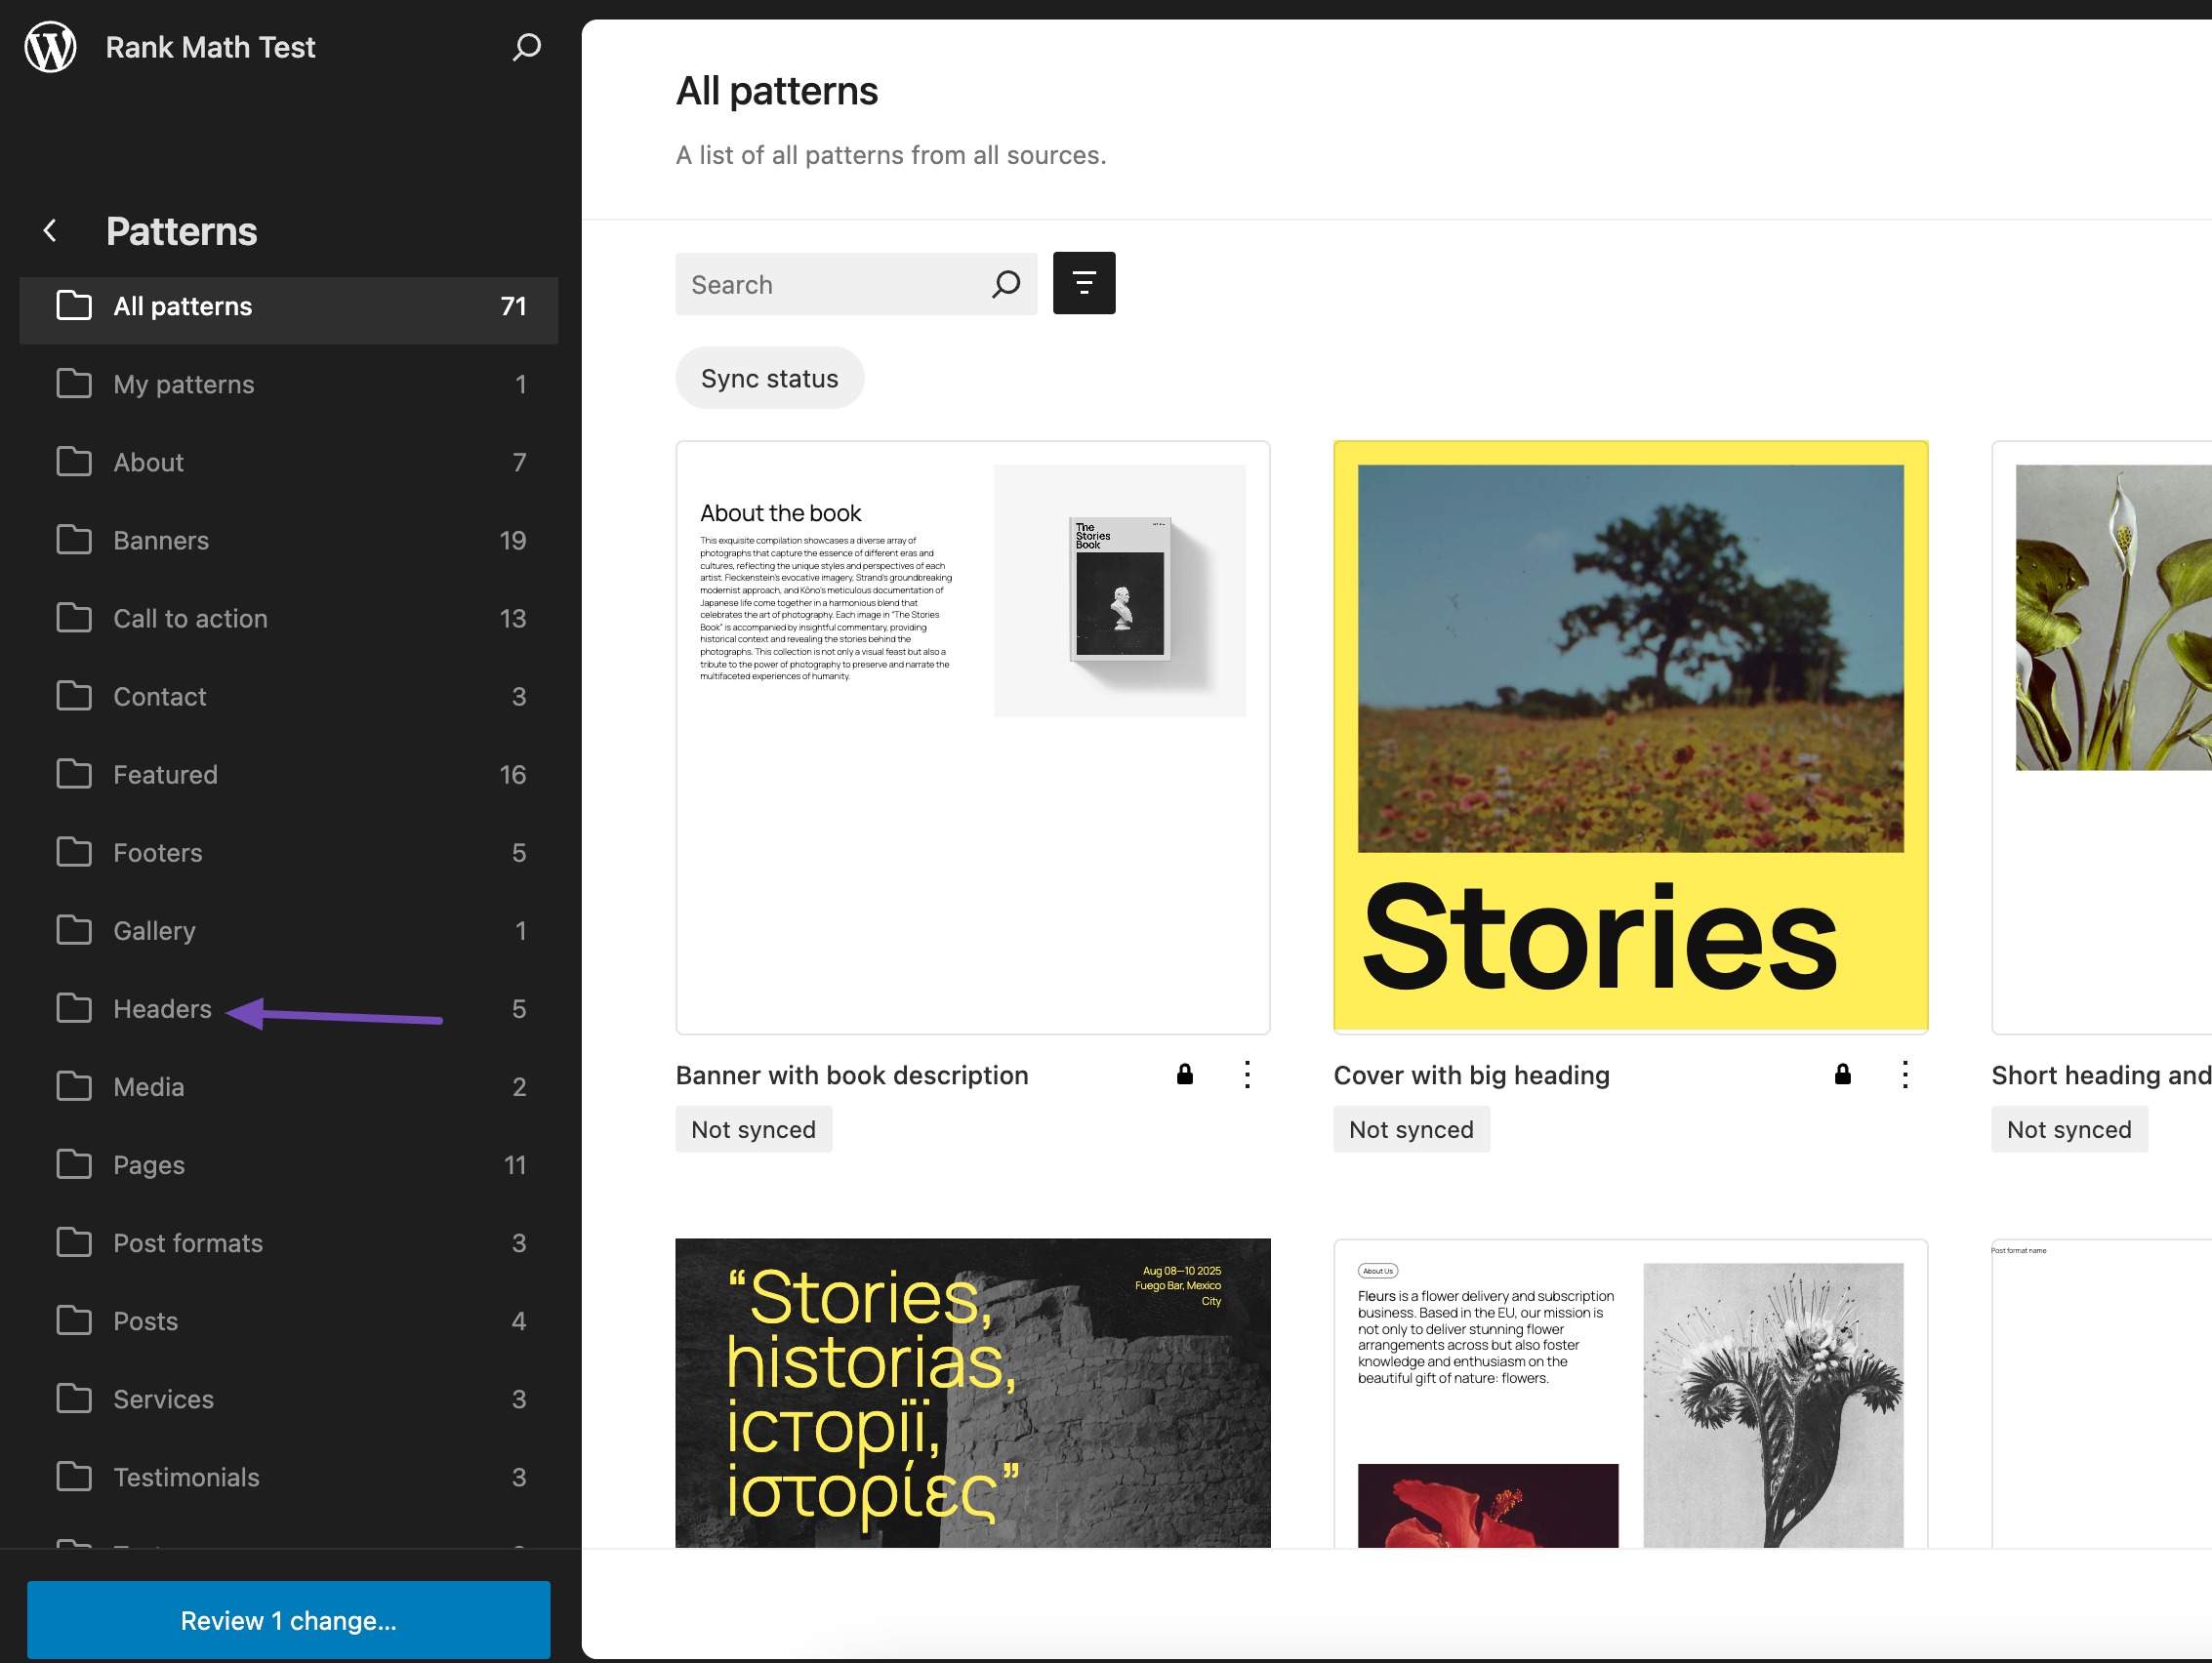Image resolution: width=2212 pixels, height=1663 pixels.
Task: Open the view options filter button
Action: click(1084, 283)
